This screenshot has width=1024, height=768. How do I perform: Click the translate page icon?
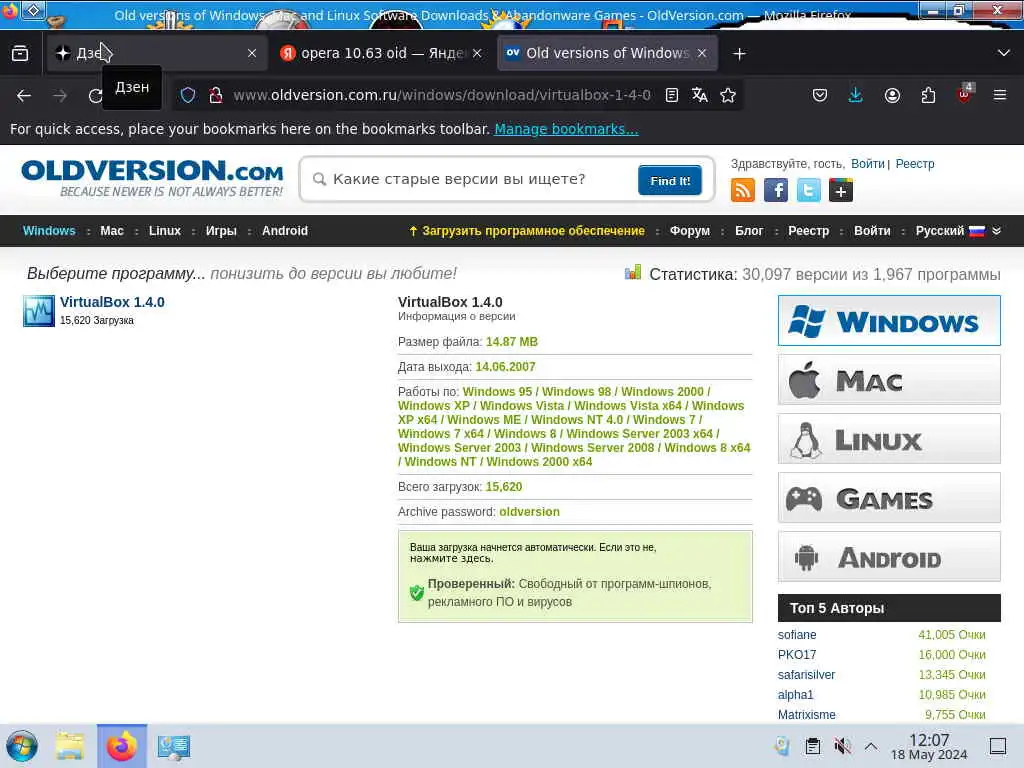tap(699, 95)
